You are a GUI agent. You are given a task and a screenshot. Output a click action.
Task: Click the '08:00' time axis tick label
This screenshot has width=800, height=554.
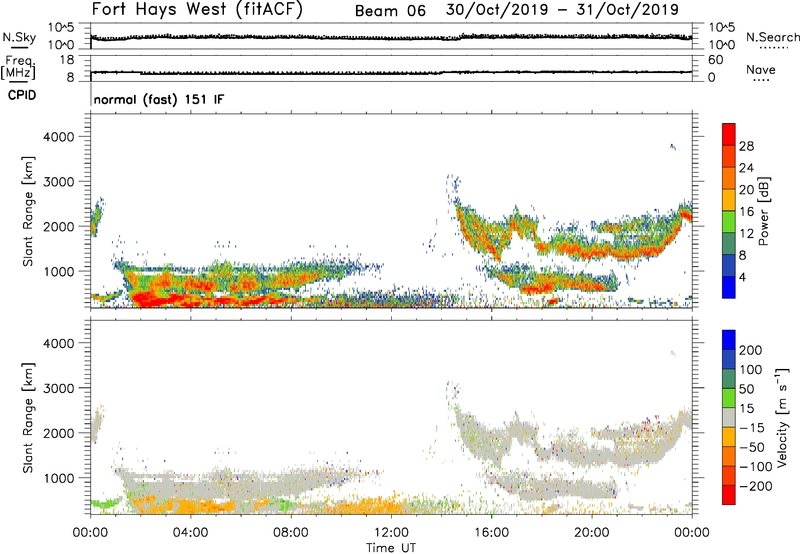[x=291, y=533]
